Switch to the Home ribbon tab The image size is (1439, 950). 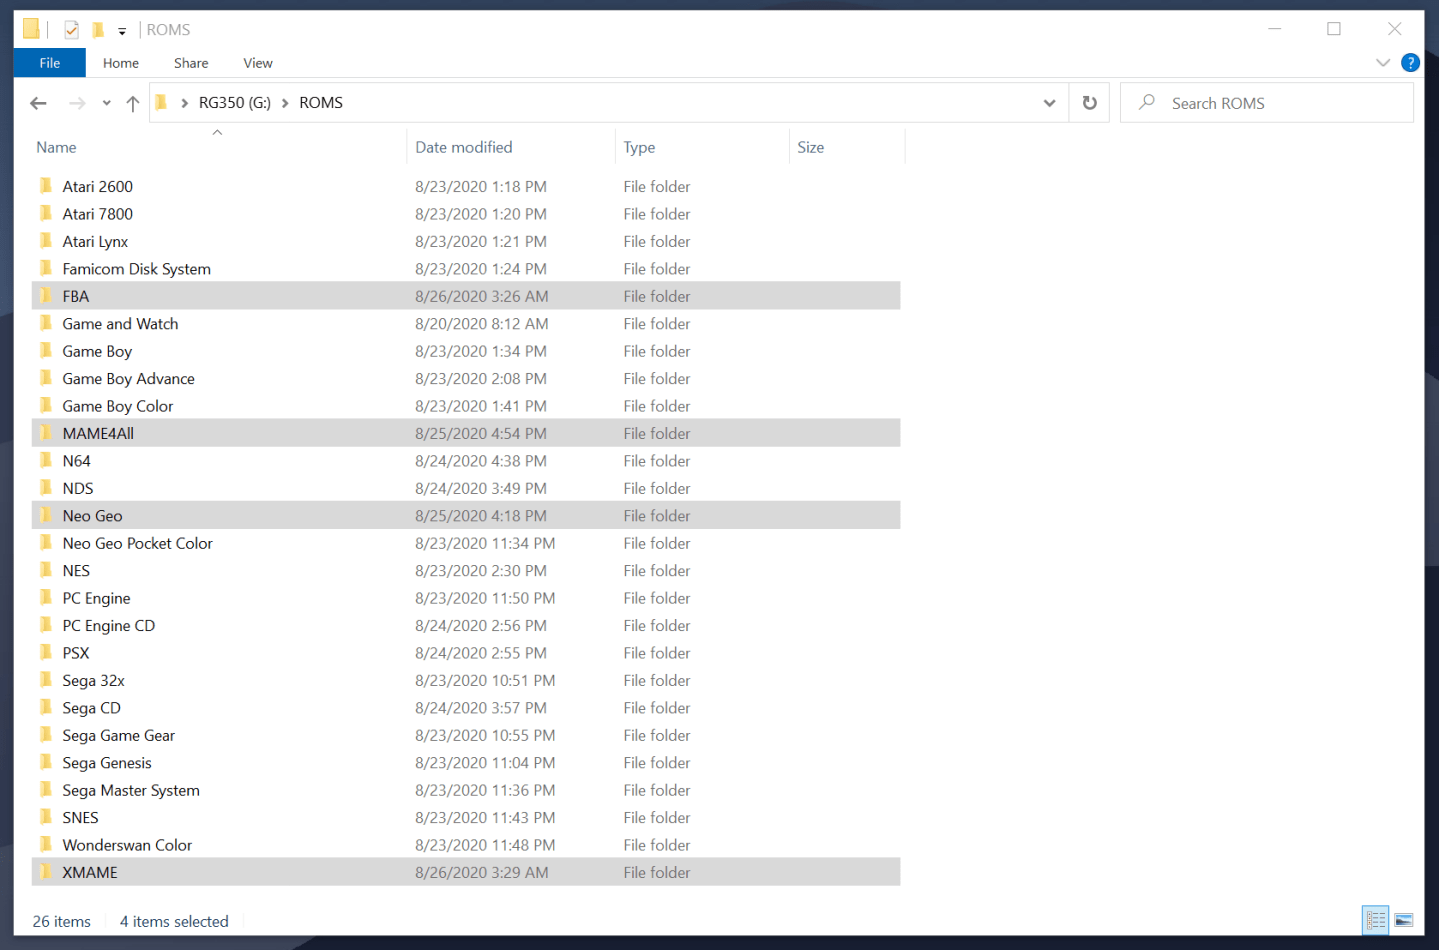tap(121, 63)
